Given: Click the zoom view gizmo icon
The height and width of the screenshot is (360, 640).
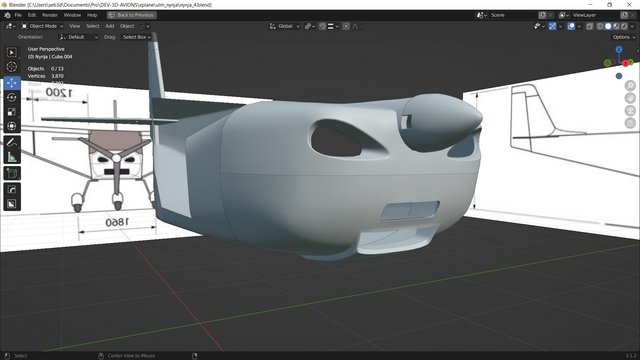Looking at the screenshot, I should pos(630,85).
